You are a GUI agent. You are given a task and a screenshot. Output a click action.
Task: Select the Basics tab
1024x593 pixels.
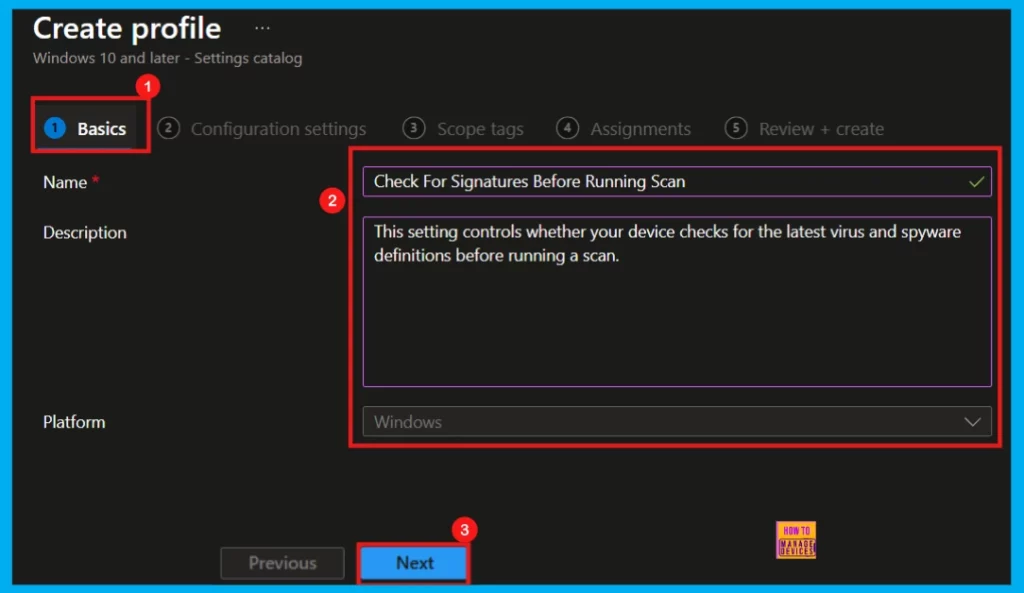pyautogui.click(x=86, y=129)
